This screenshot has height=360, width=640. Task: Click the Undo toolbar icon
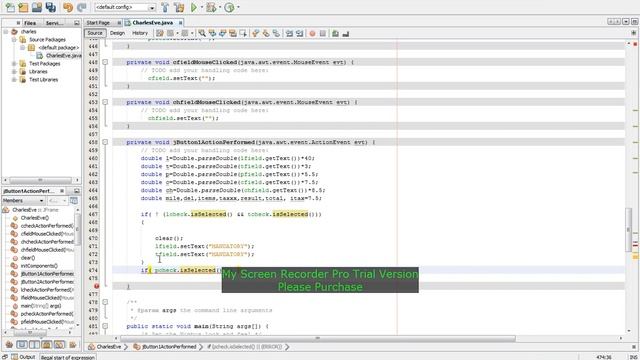pyautogui.click(x=68, y=7)
